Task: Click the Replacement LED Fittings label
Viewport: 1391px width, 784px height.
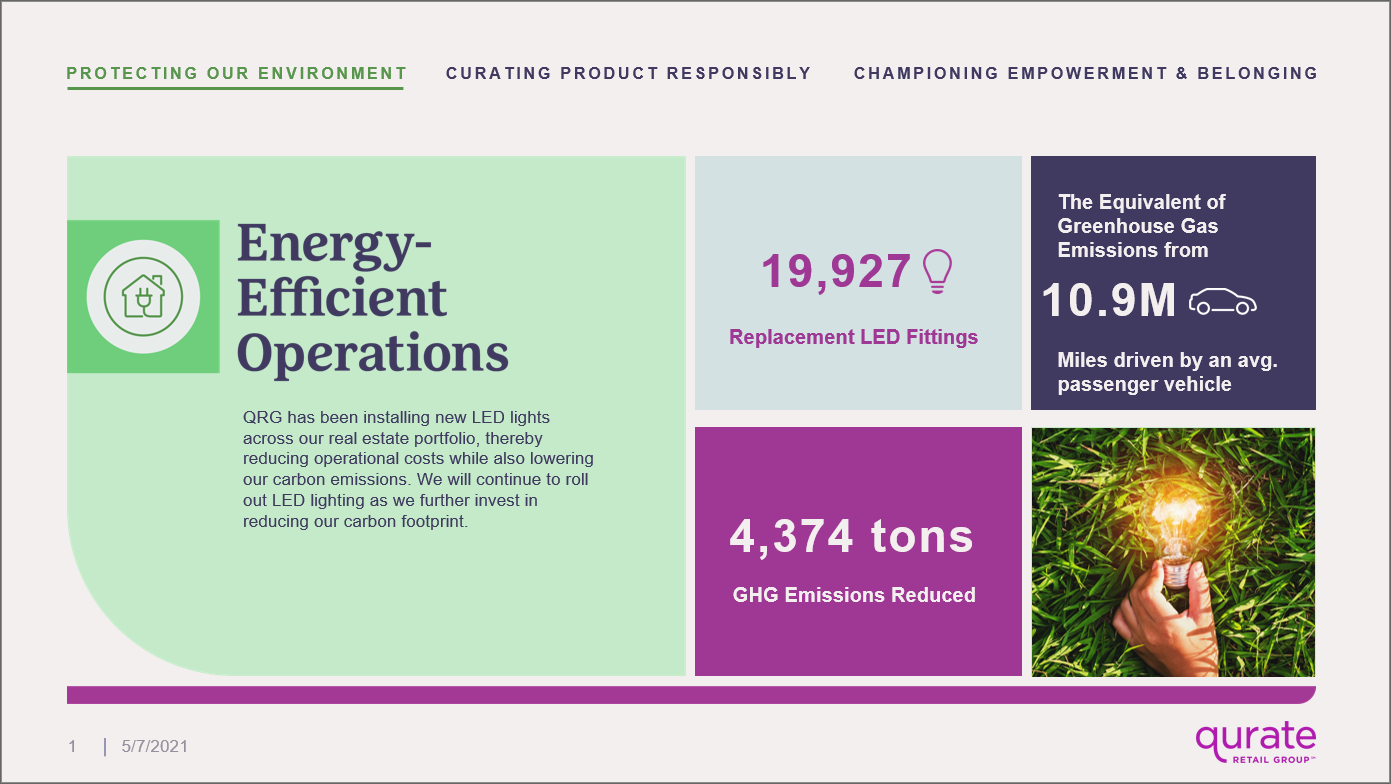Action: coord(853,337)
